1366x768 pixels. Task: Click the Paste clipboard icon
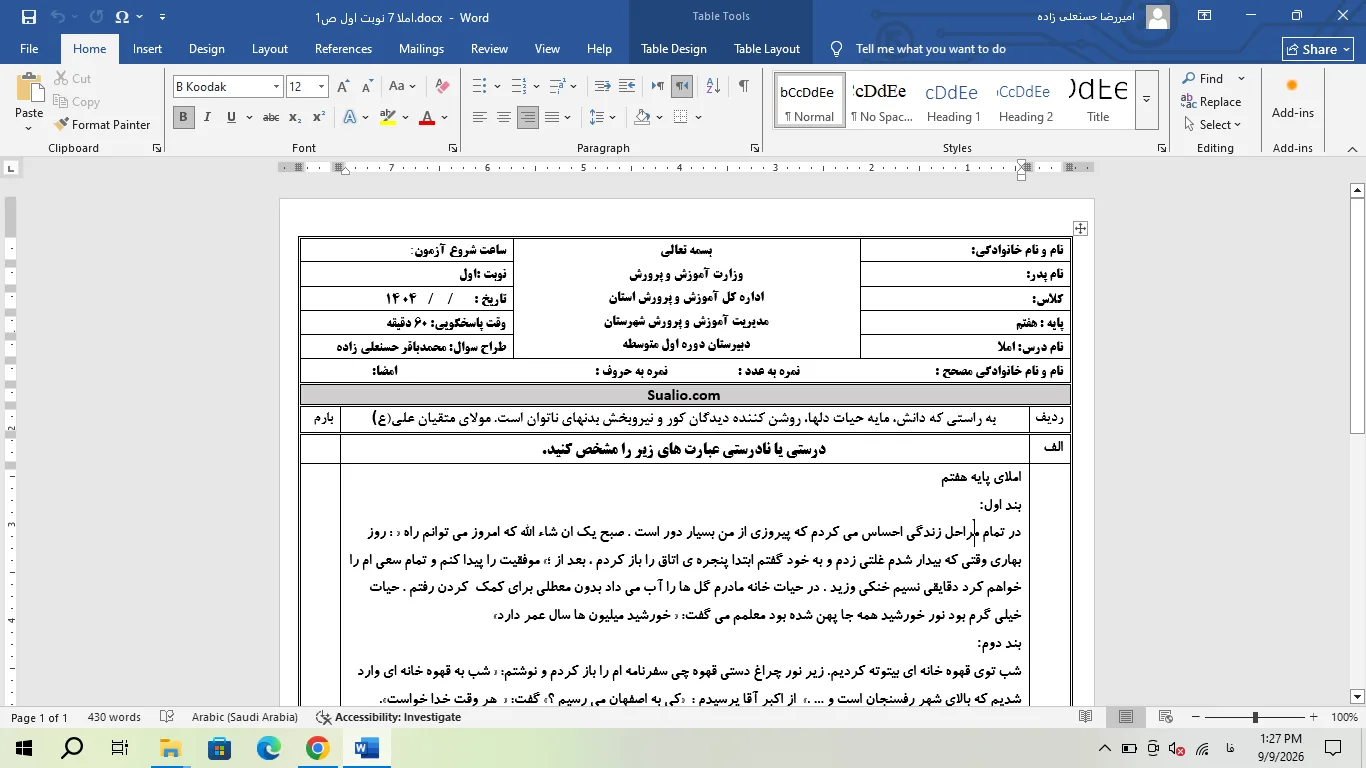[29, 88]
